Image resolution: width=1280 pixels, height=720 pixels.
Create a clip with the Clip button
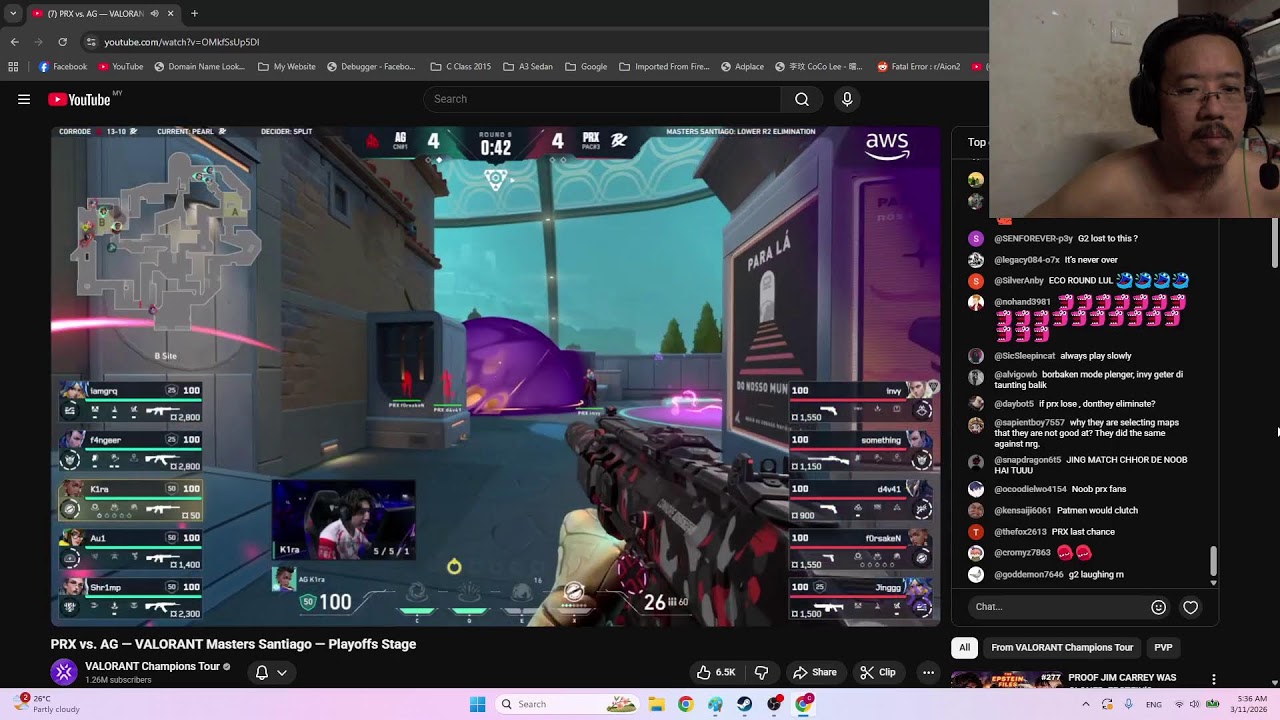878,672
